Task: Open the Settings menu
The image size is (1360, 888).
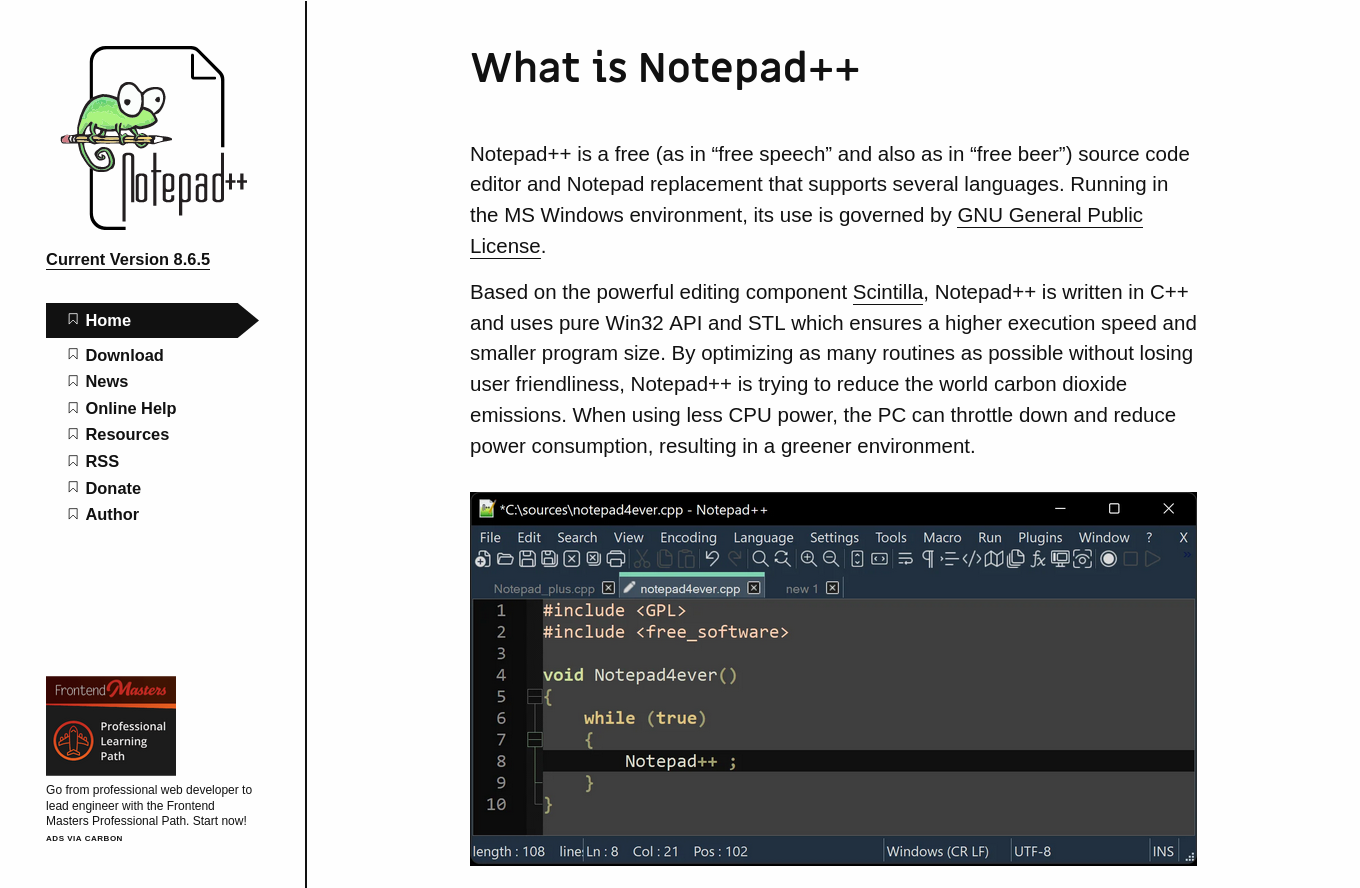Action: (x=834, y=537)
